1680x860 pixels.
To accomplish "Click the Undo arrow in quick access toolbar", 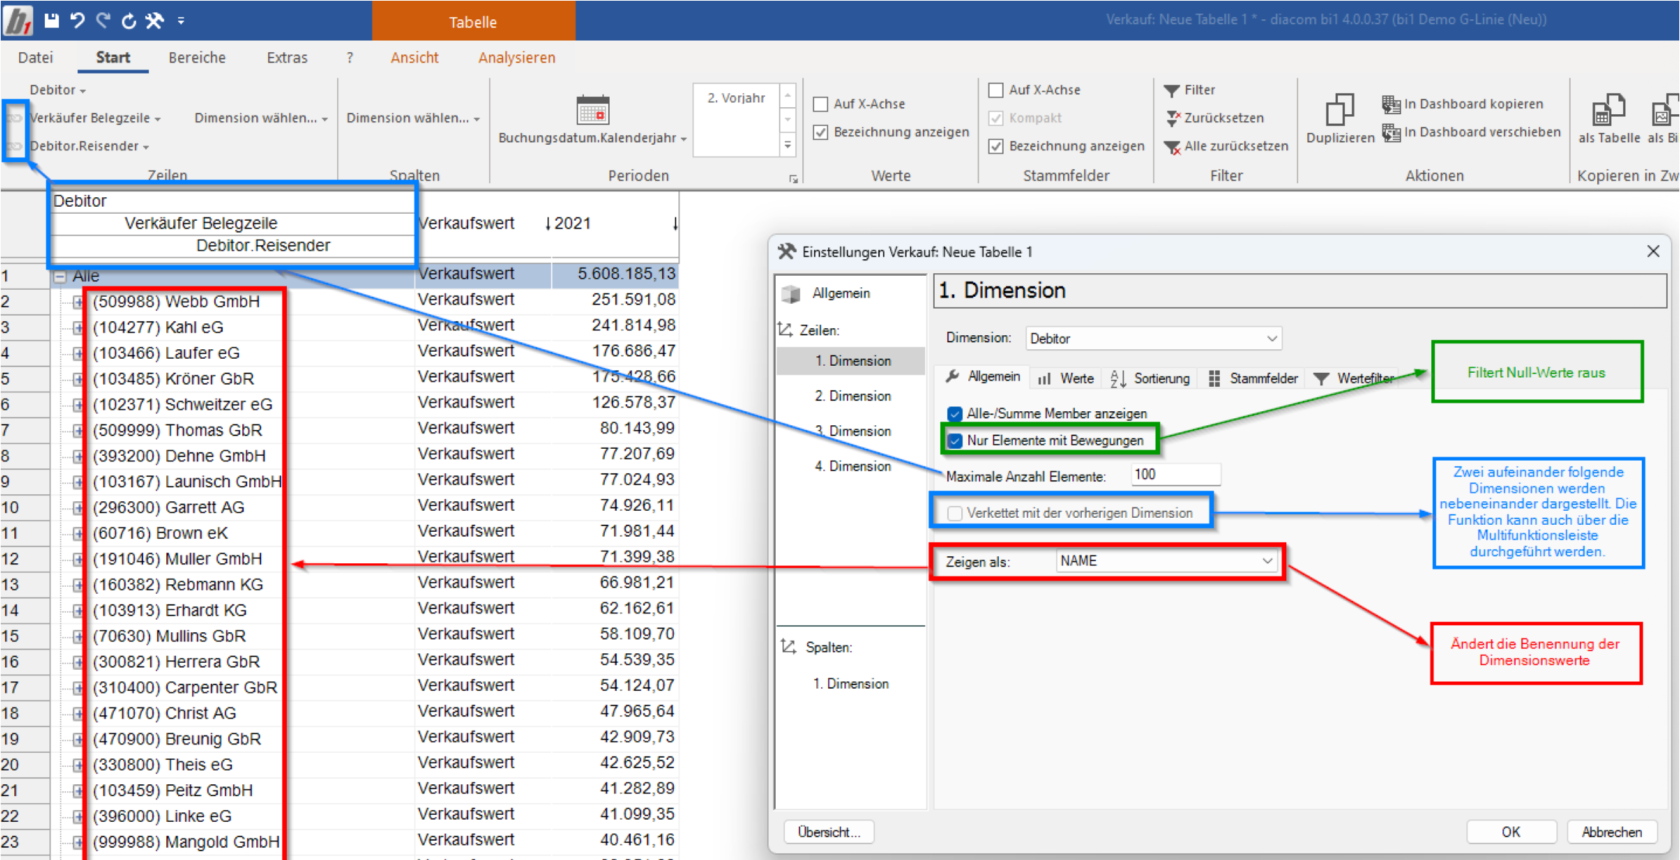I will (x=77, y=20).
